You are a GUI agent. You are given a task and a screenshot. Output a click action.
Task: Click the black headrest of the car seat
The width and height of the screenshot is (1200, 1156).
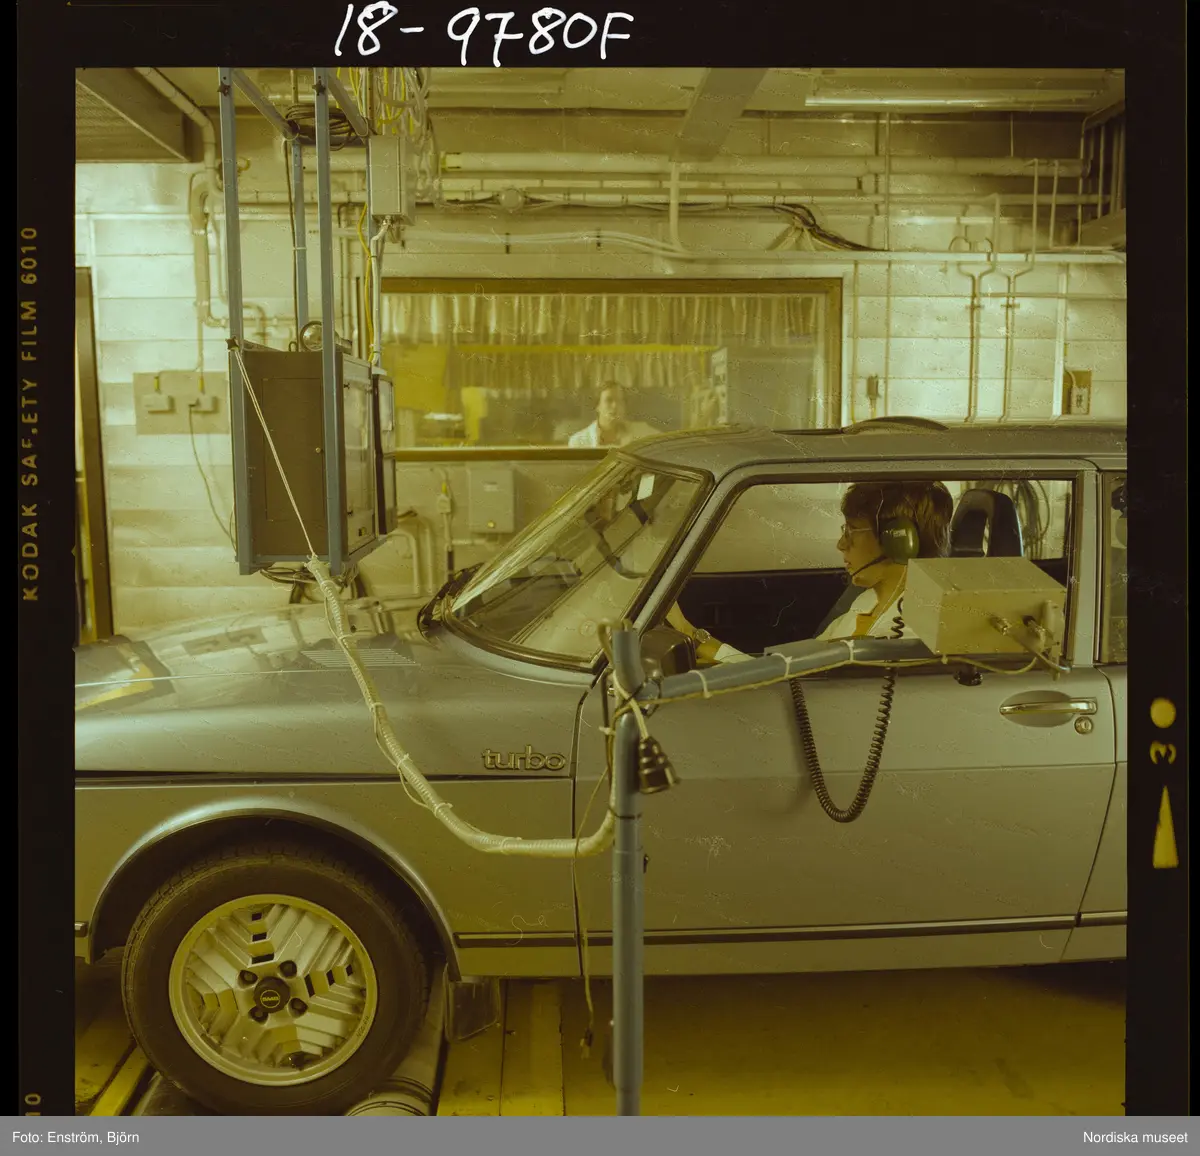pyautogui.click(x=985, y=524)
